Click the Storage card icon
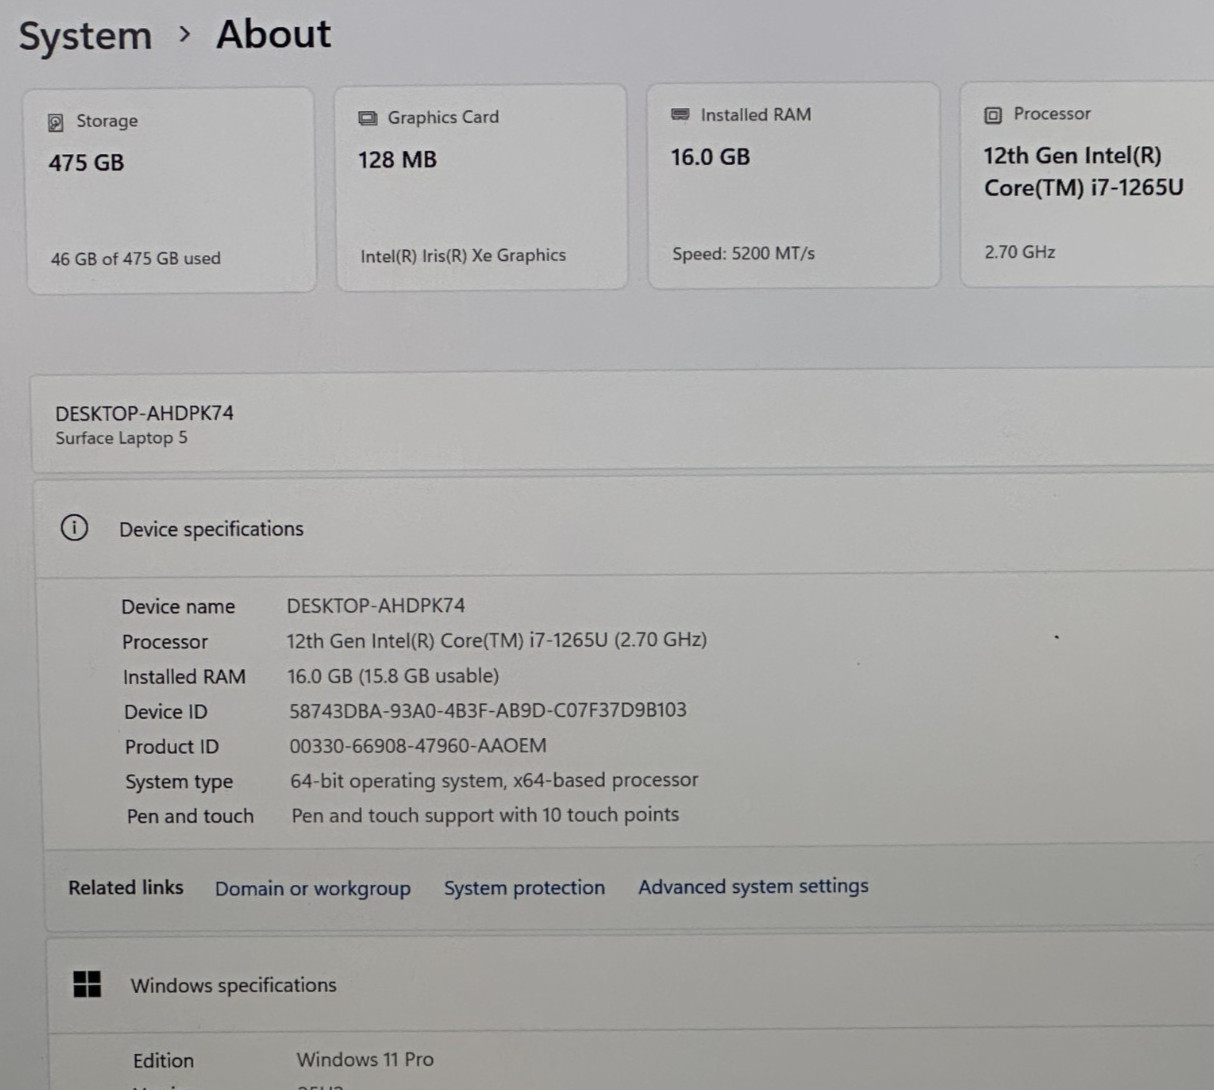The image size is (1214, 1090). click(x=56, y=122)
